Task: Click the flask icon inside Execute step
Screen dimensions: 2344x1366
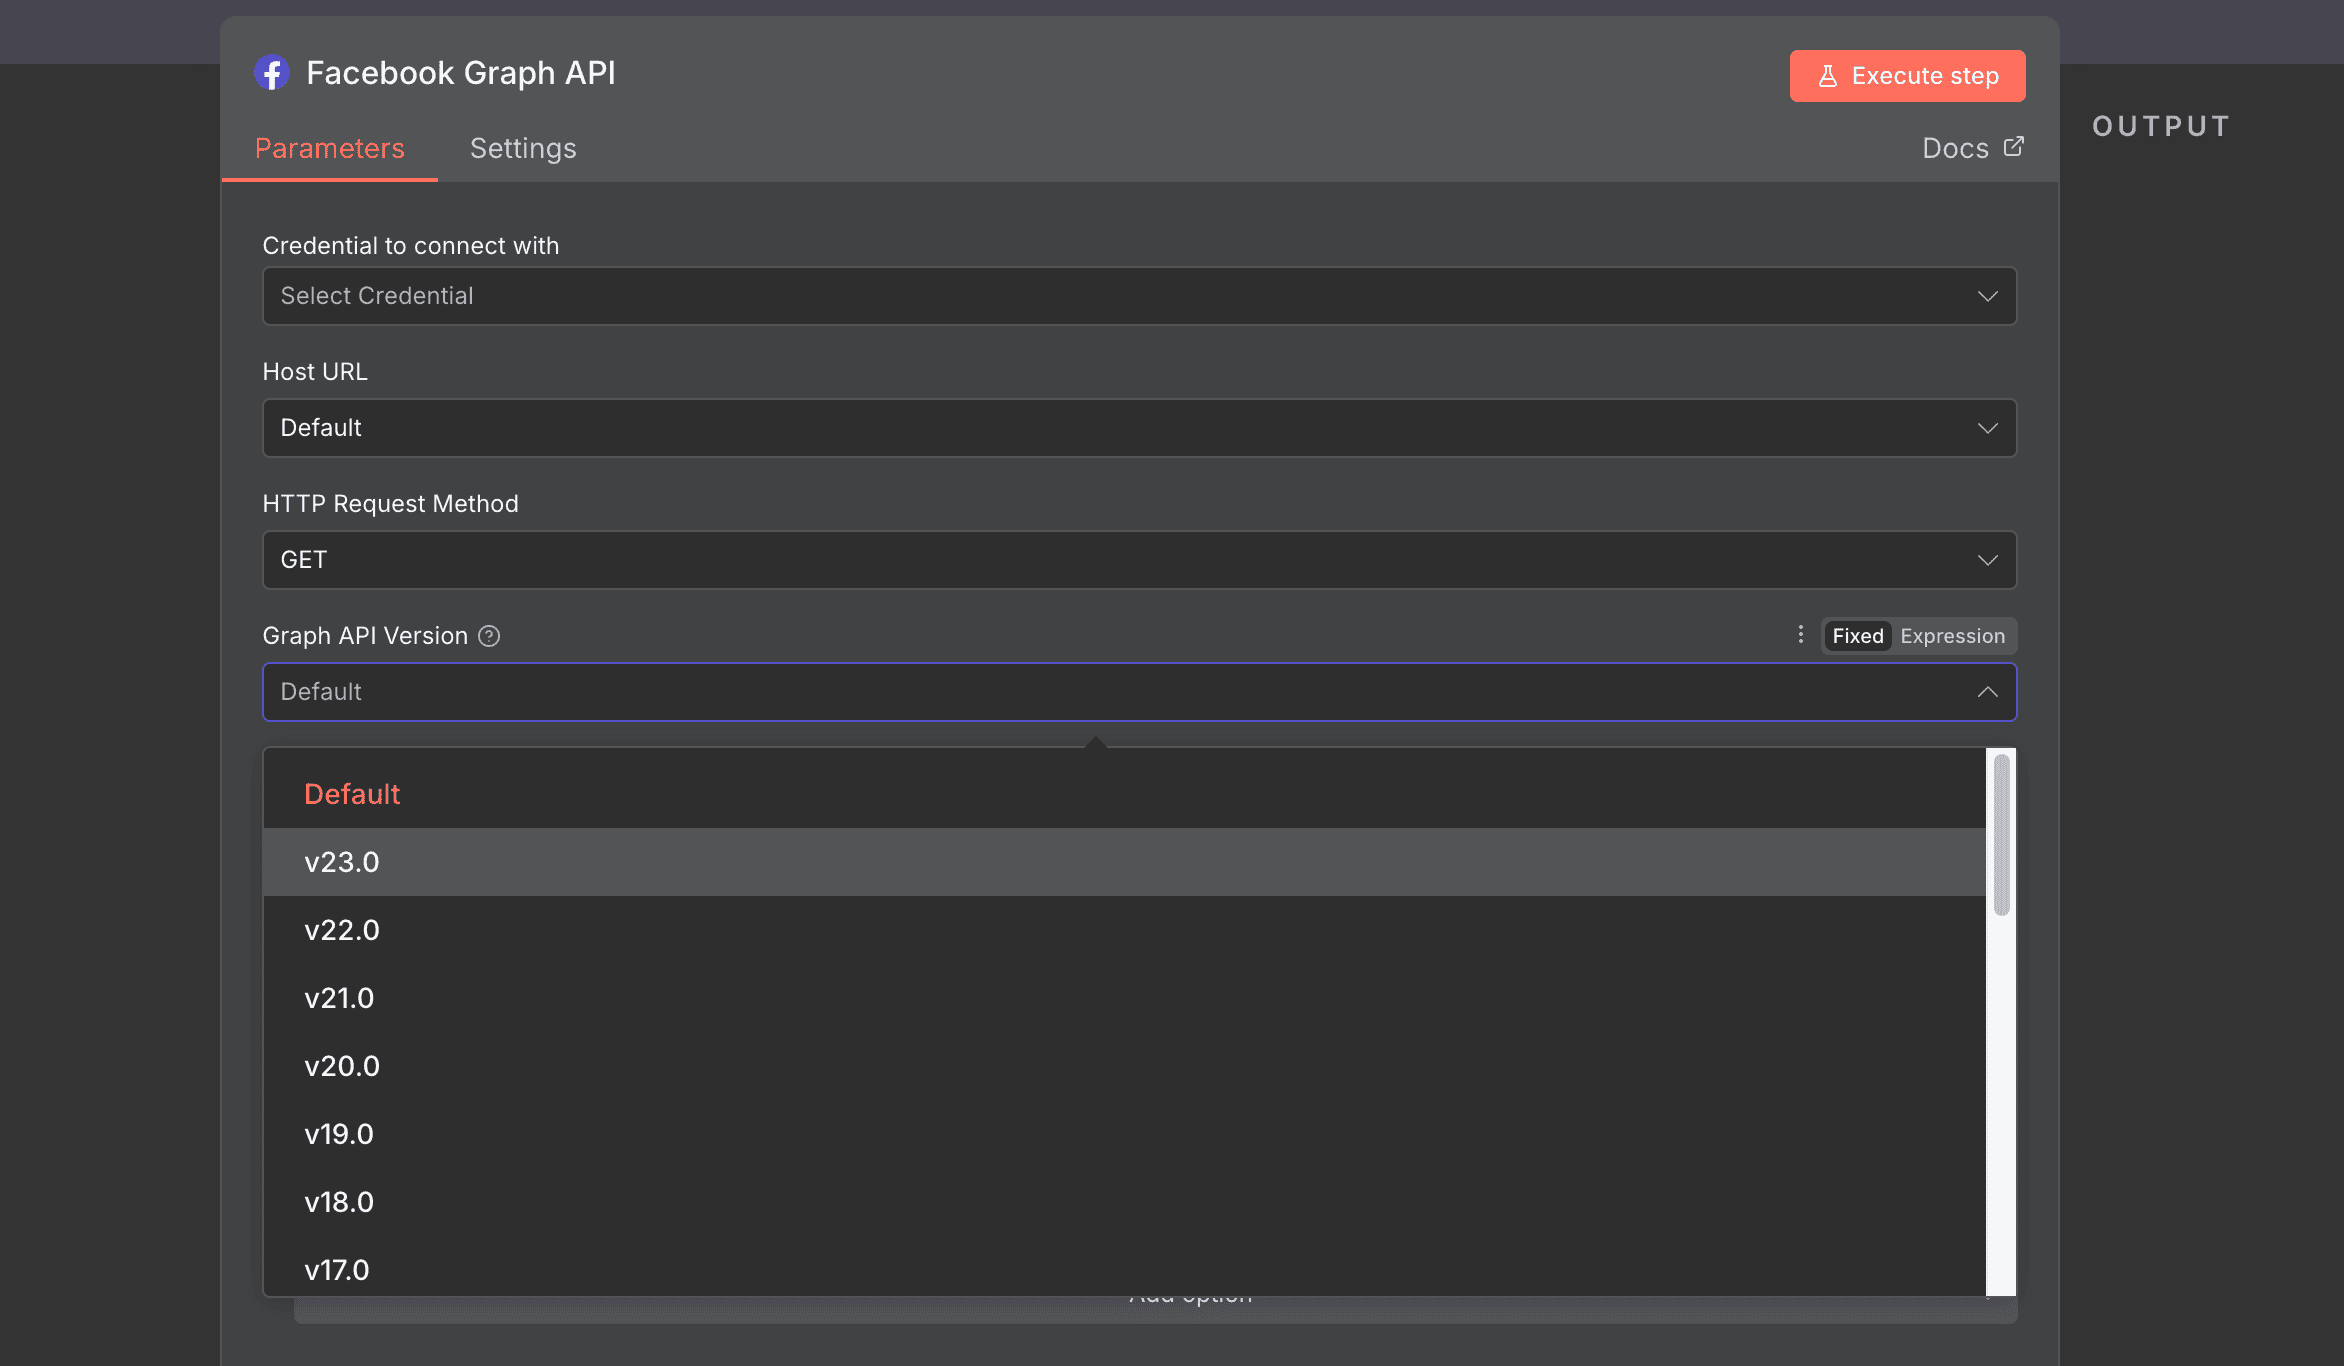Action: pos(1829,75)
